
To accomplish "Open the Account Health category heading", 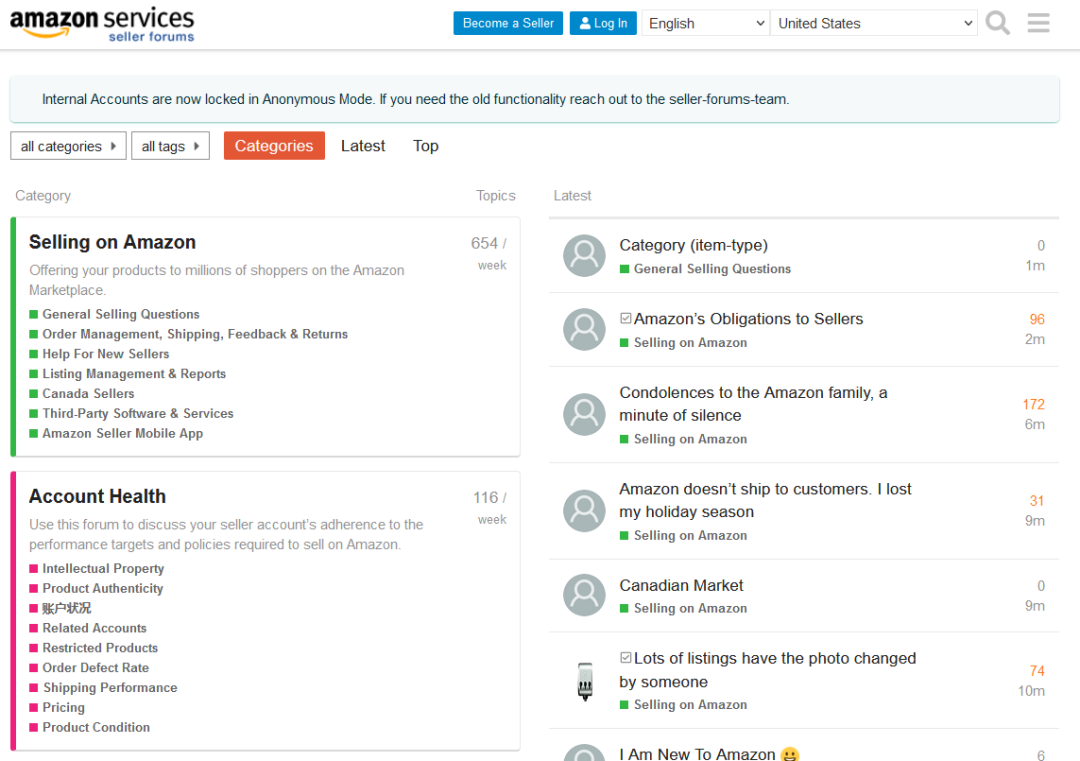I will point(97,497).
